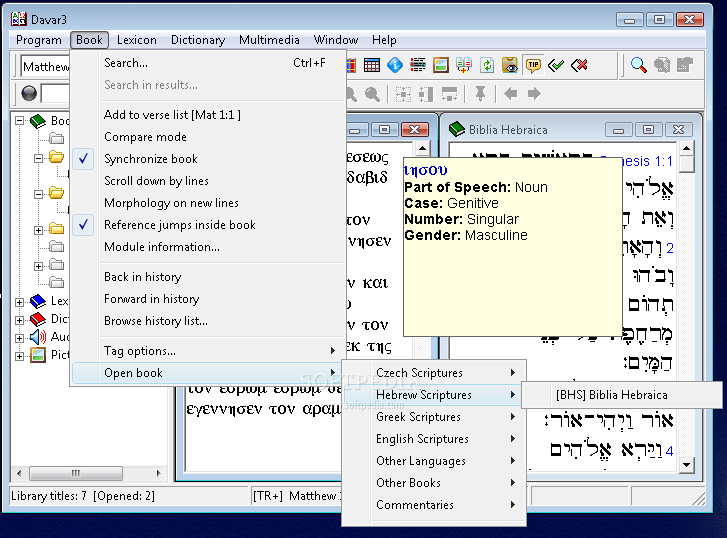Open the Dictionary menu

[198, 40]
